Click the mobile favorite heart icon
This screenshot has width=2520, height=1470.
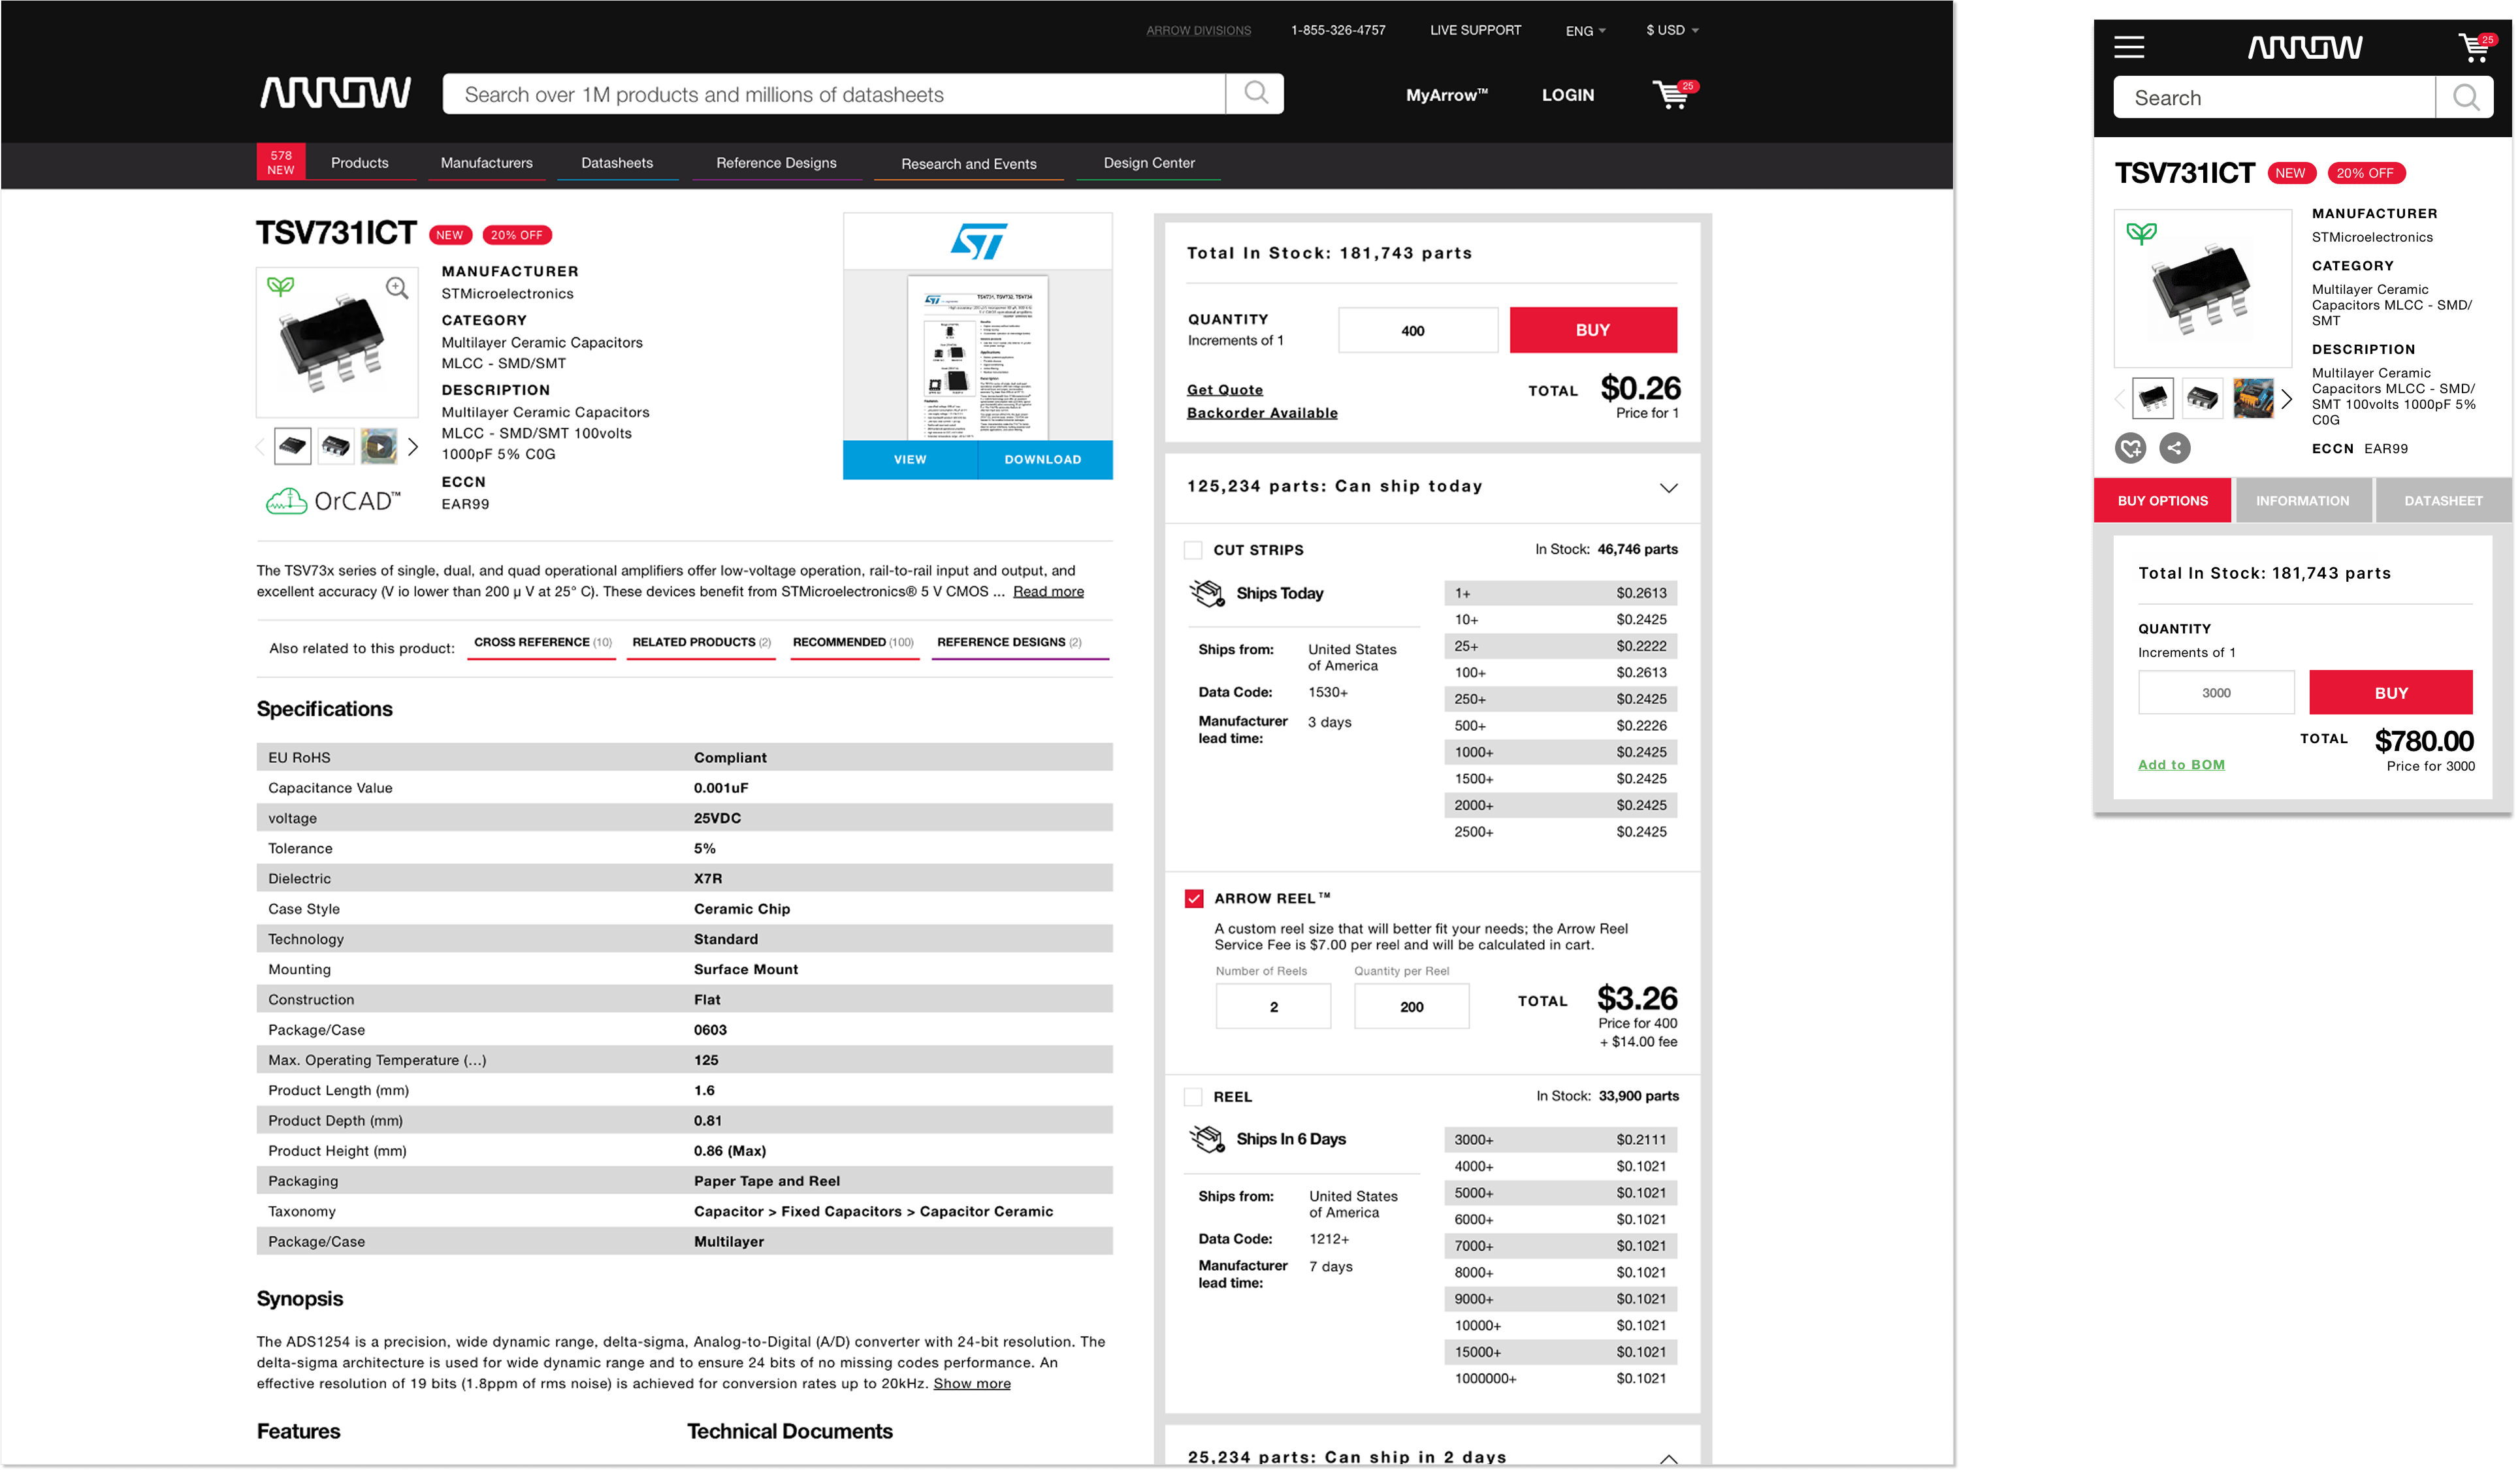coord(2130,448)
